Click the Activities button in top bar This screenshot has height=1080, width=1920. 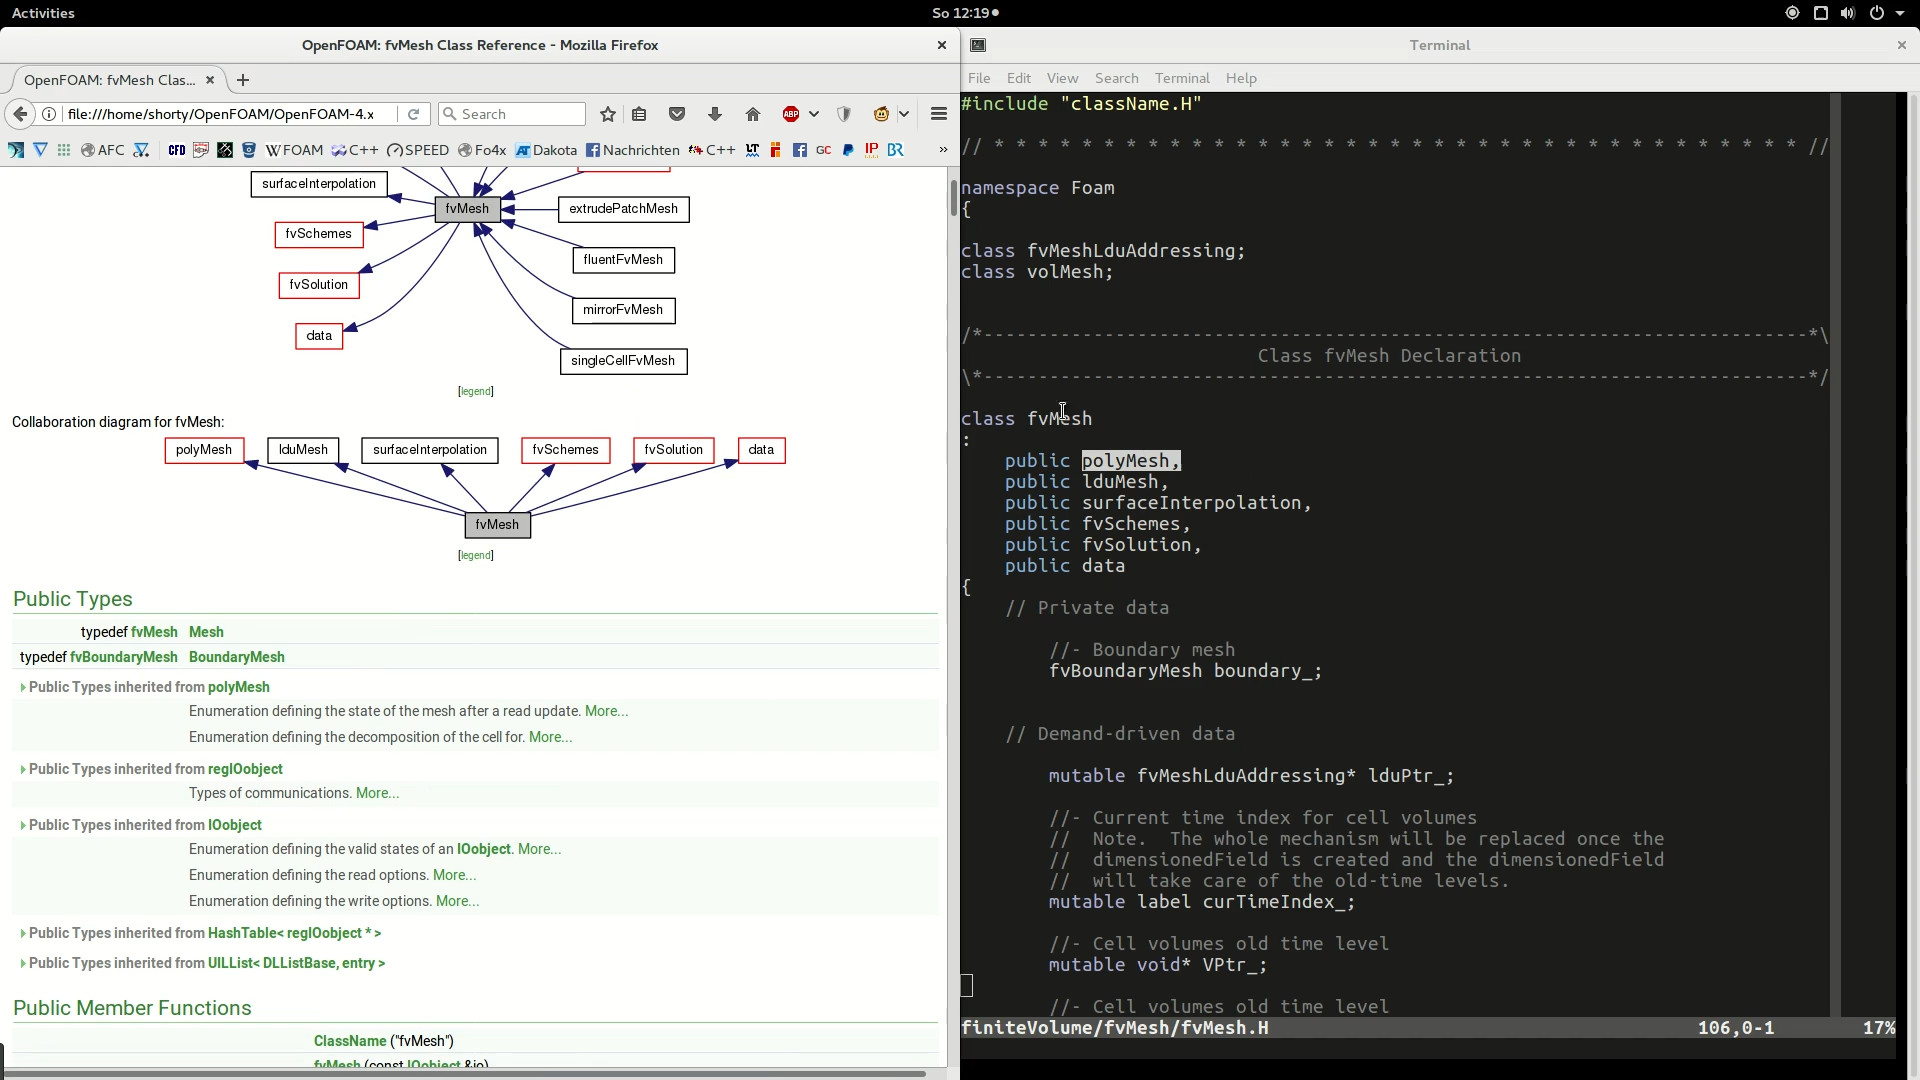43,13
